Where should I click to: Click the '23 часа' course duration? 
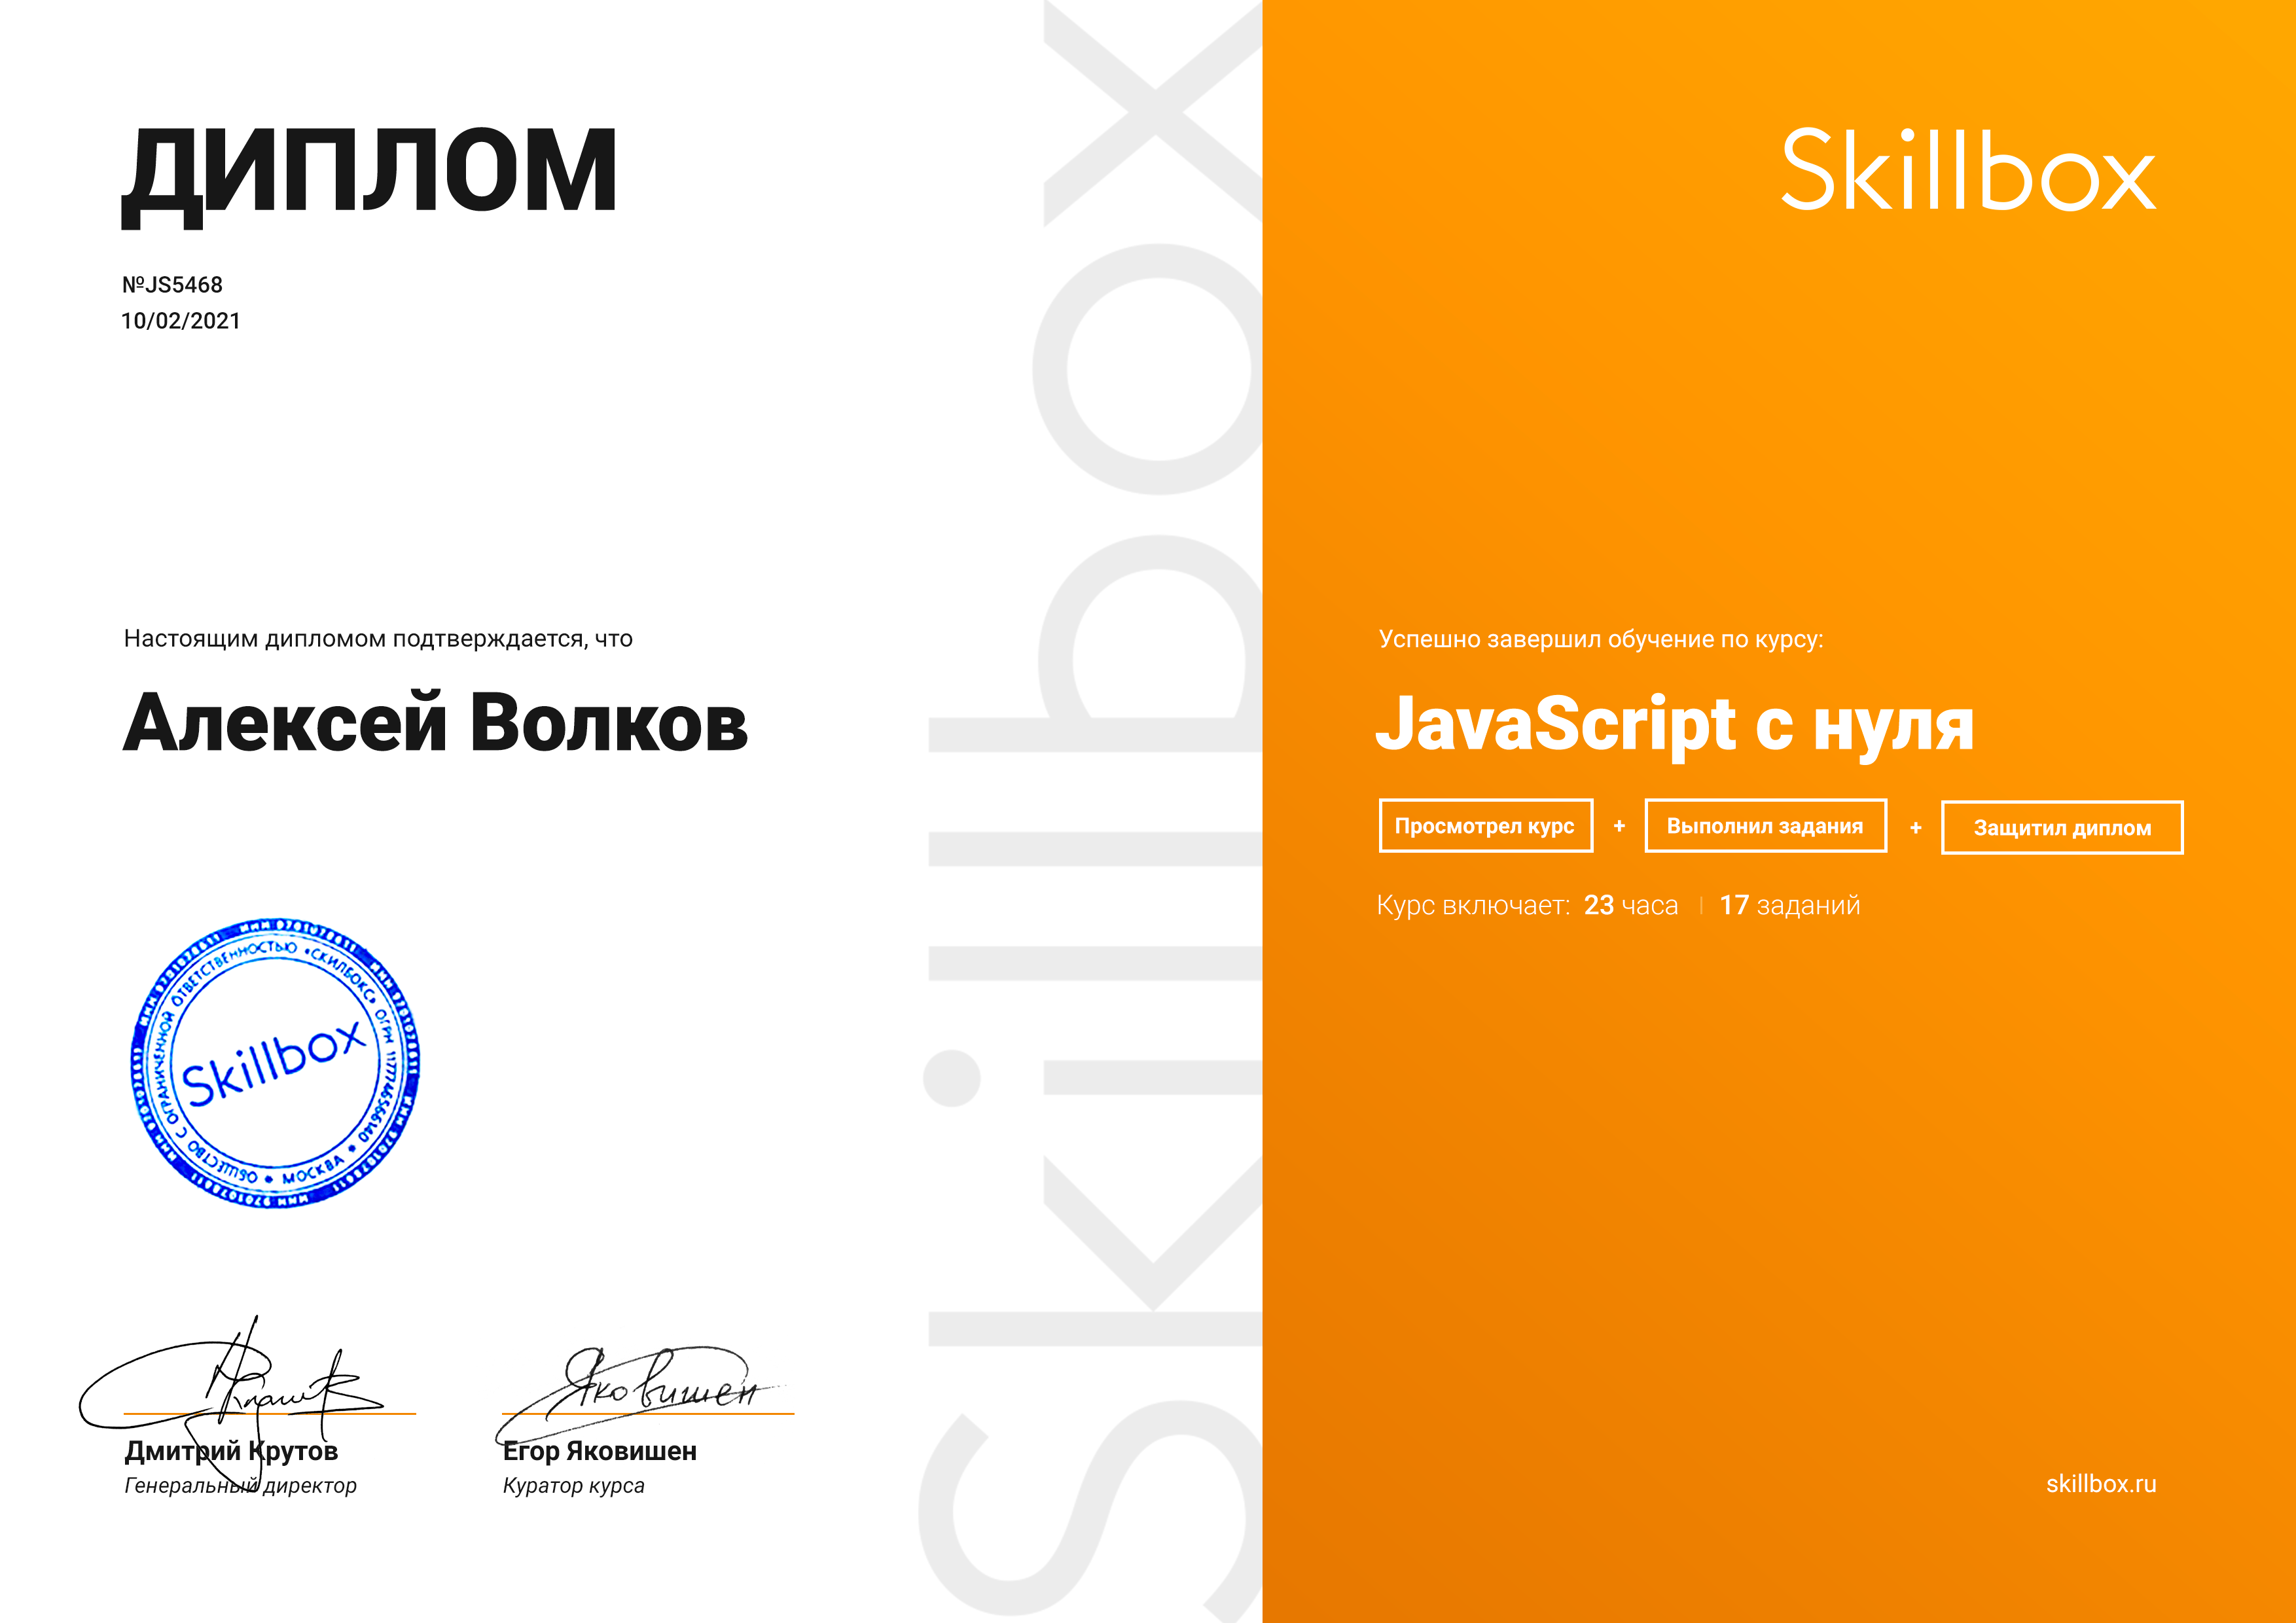pos(1631,905)
